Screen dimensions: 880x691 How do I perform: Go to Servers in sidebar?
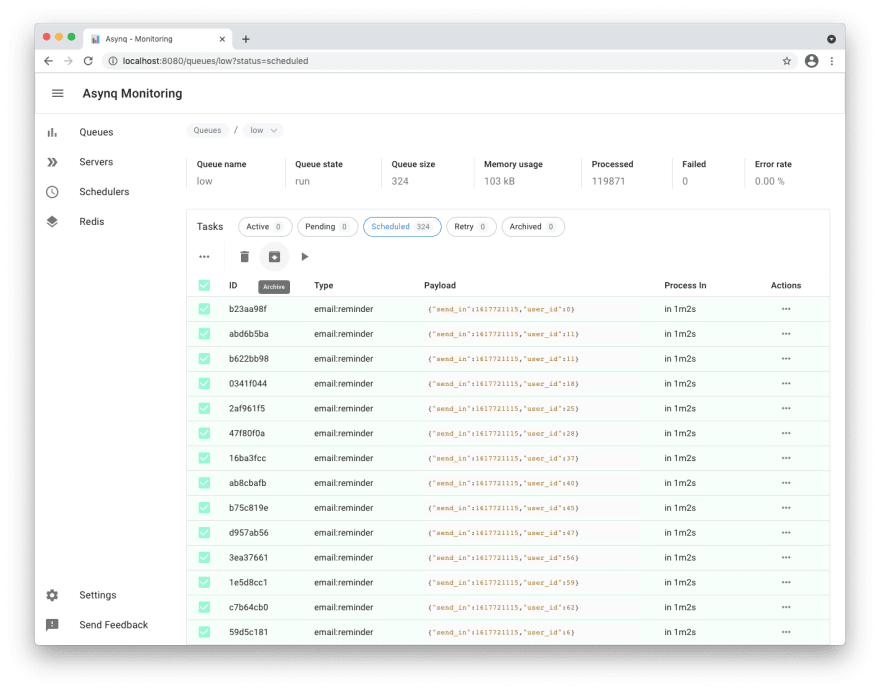96,162
